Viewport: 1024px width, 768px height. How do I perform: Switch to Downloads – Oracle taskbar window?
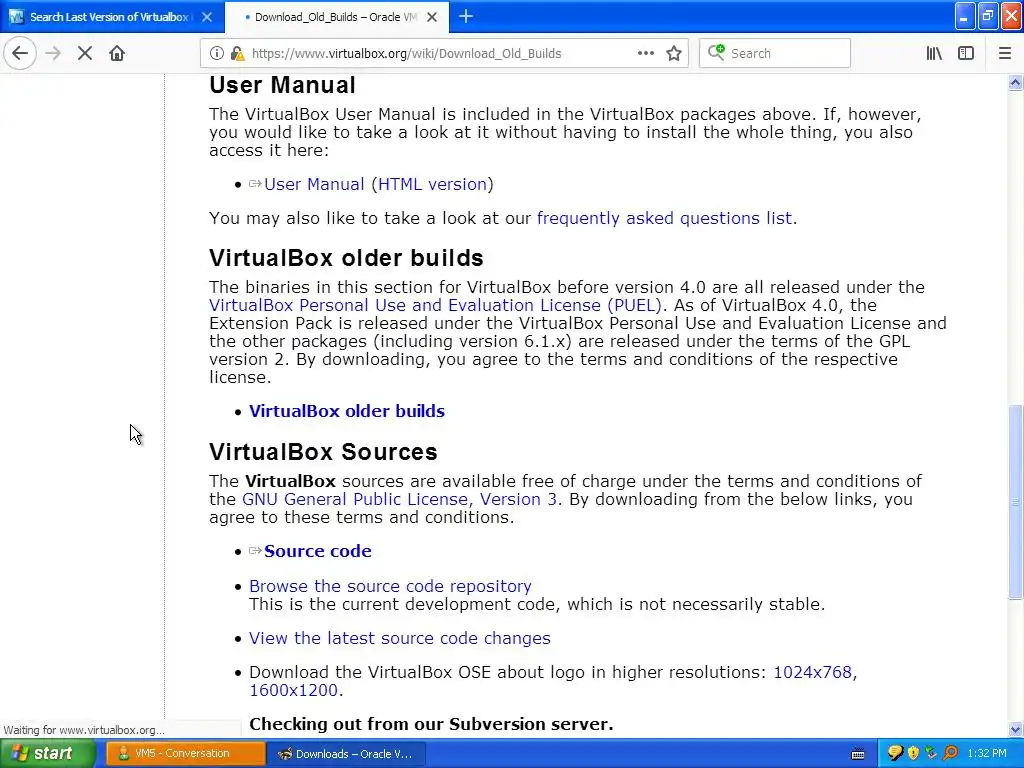coord(346,754)
